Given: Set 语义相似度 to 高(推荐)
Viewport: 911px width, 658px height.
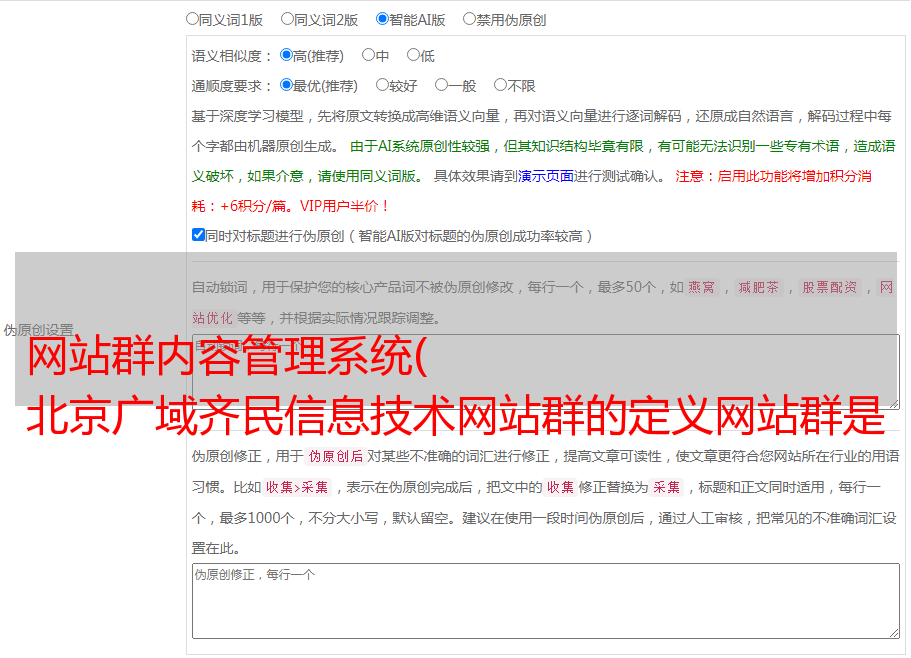Looking at the screenshot, I should point(286,55).
